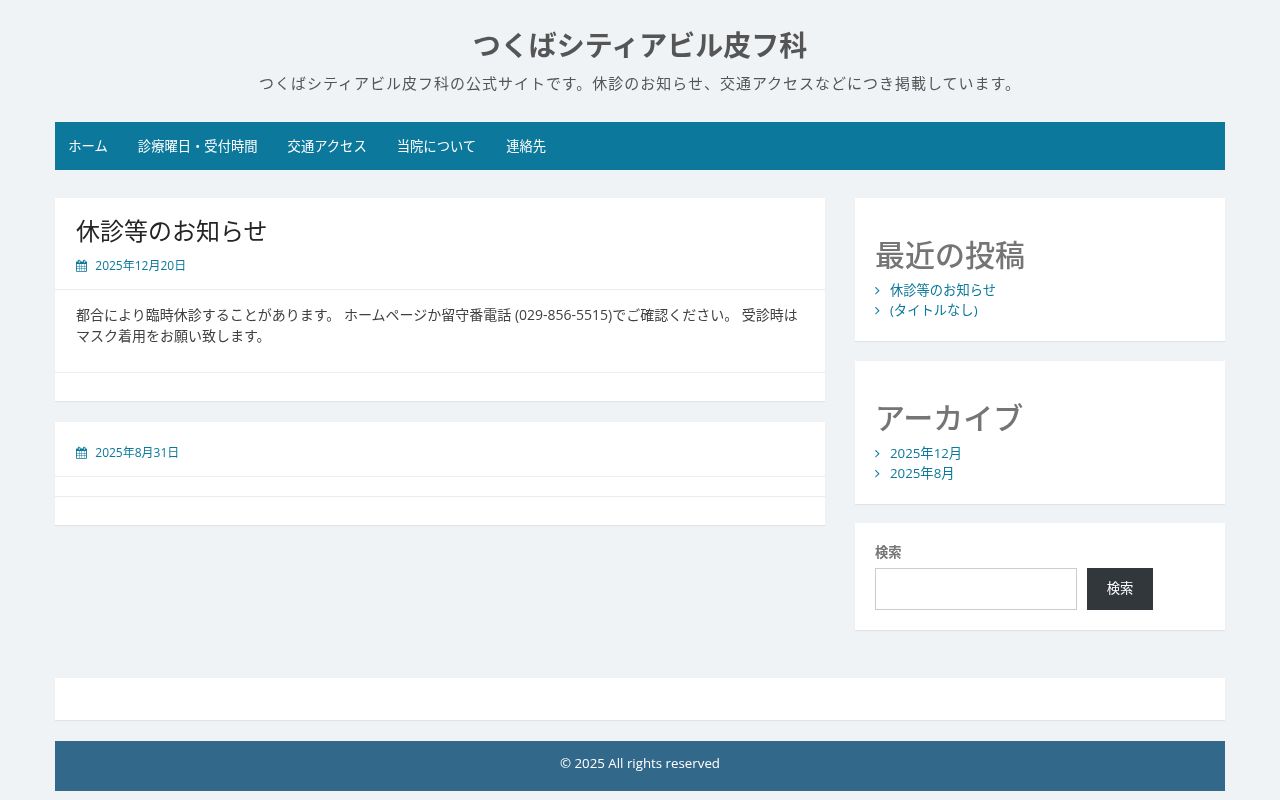Viewport: 1280px width, 800px height.
Task: Click the chevron before 休診等のお知らせ in 最近の投稿
Action: [x=877, y=290]
